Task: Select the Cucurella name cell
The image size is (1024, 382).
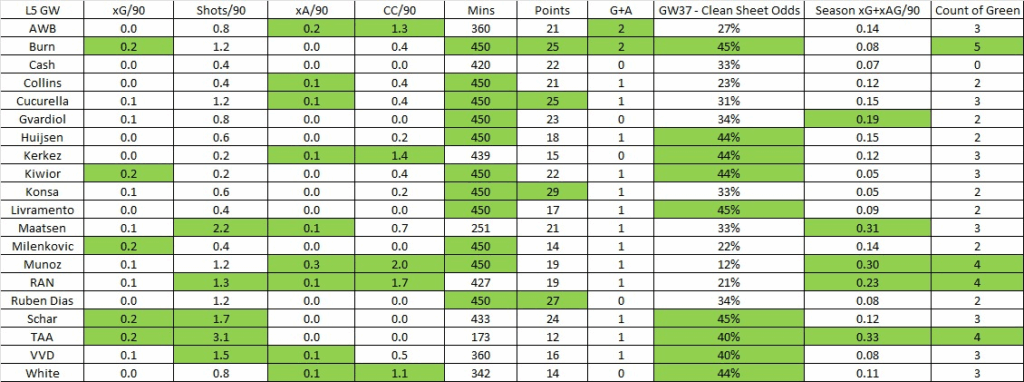Action: click(42, 101)
